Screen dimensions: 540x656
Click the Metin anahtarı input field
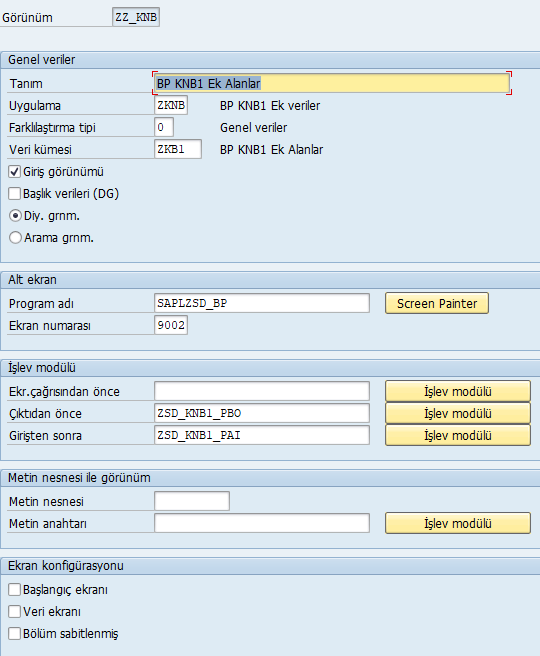pos(262,523)
